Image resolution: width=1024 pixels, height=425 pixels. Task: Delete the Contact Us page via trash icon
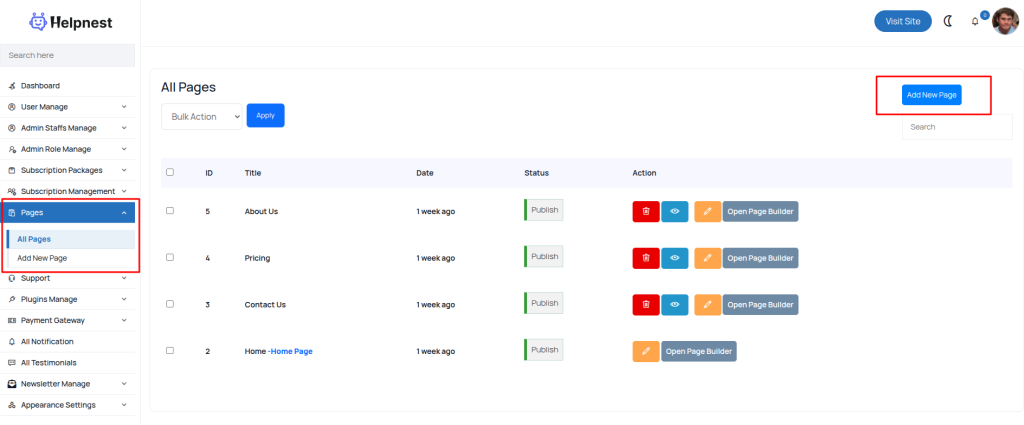tap(646, 304)
